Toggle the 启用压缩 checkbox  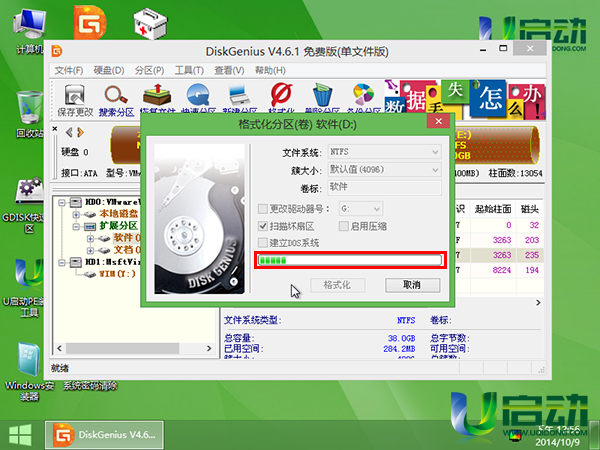pyautogui.click(x=343, y=226)
